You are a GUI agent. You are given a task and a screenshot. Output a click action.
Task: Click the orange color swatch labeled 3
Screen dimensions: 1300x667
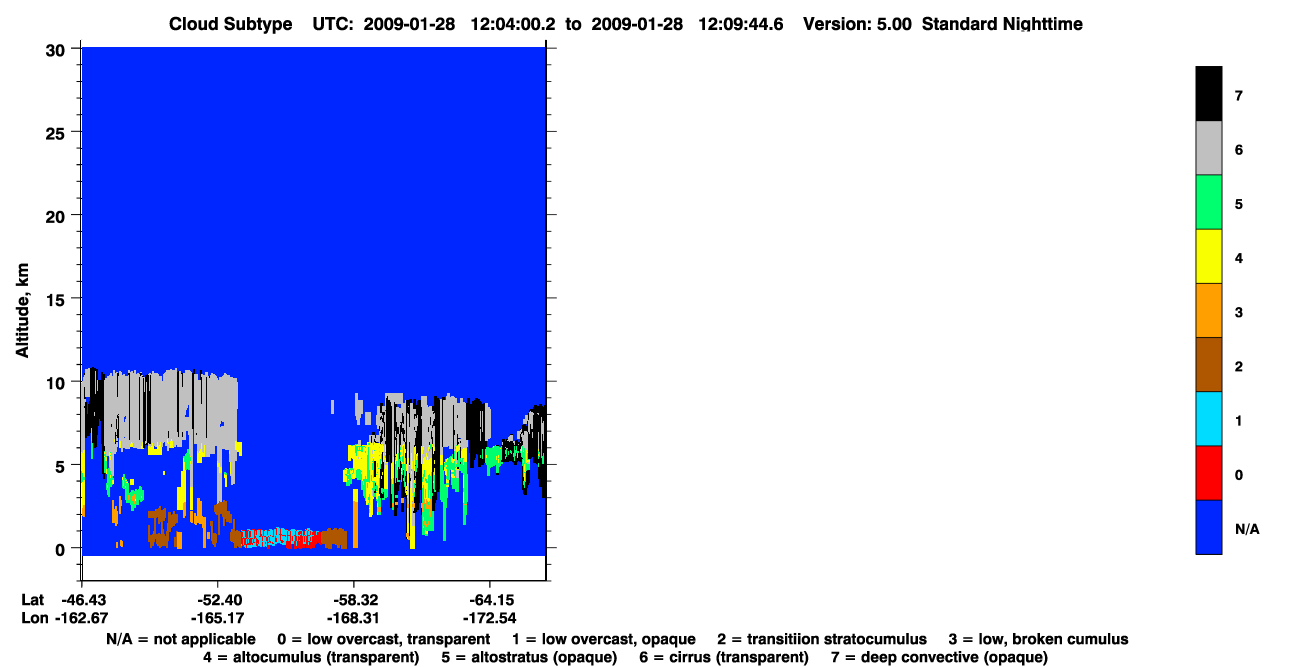point(1208,310)
